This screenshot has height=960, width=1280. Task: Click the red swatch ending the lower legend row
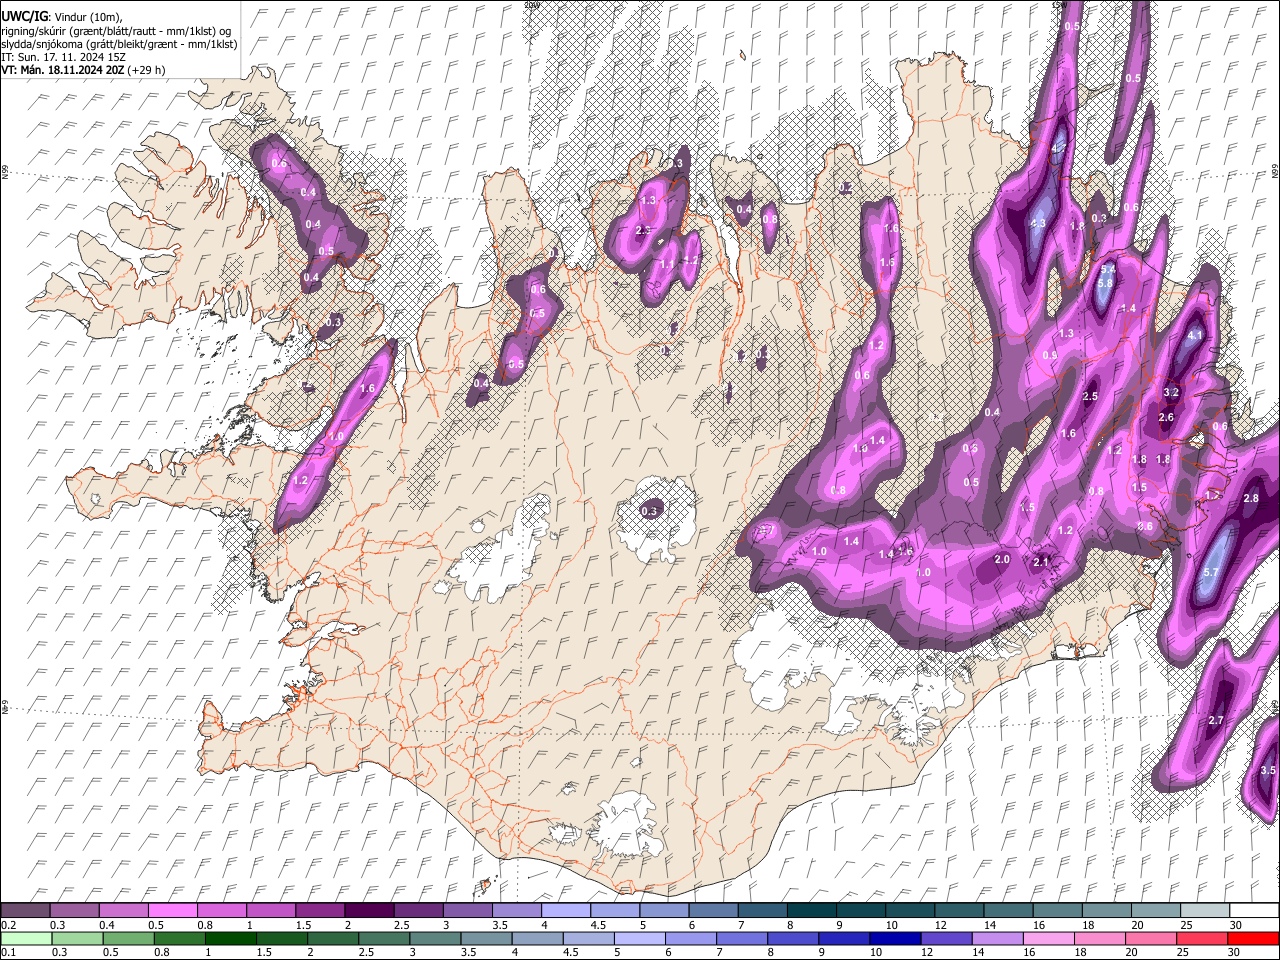coord(1252,938)
